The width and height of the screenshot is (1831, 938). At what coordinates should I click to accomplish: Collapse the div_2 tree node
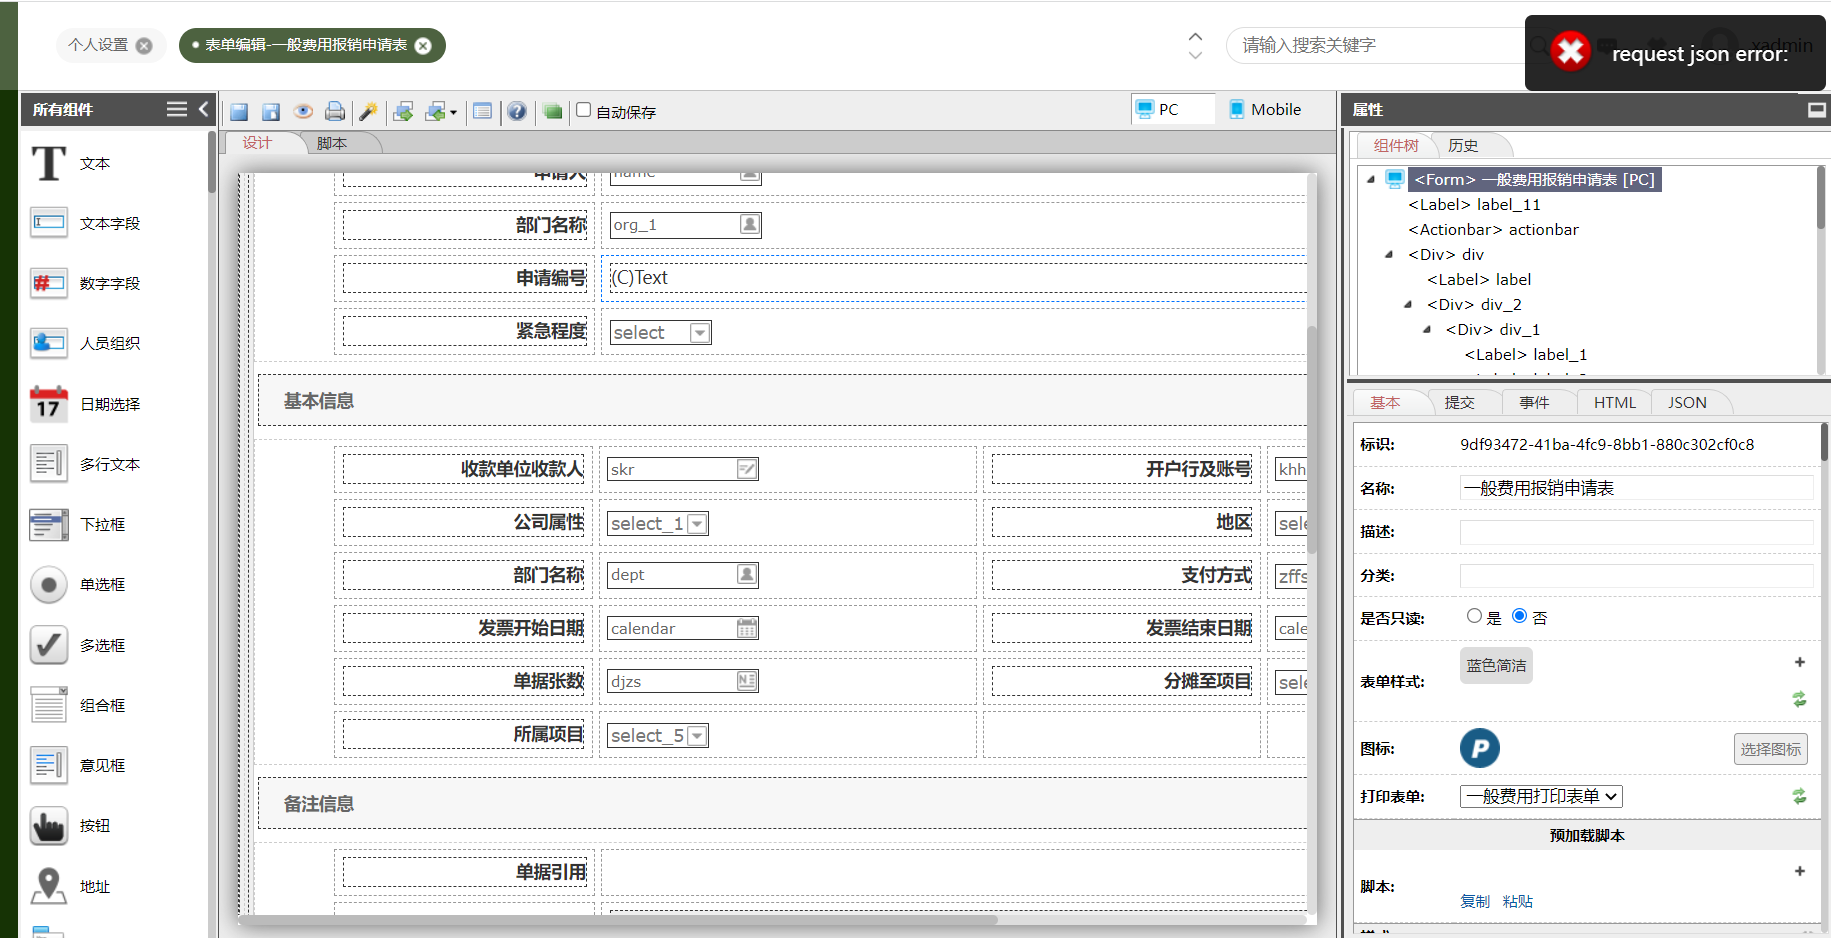coord(1408,305)
